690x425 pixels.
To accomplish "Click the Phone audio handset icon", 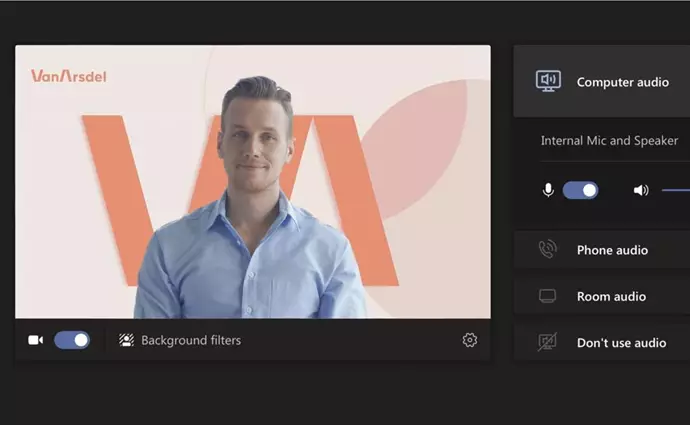I will point(547,249).
